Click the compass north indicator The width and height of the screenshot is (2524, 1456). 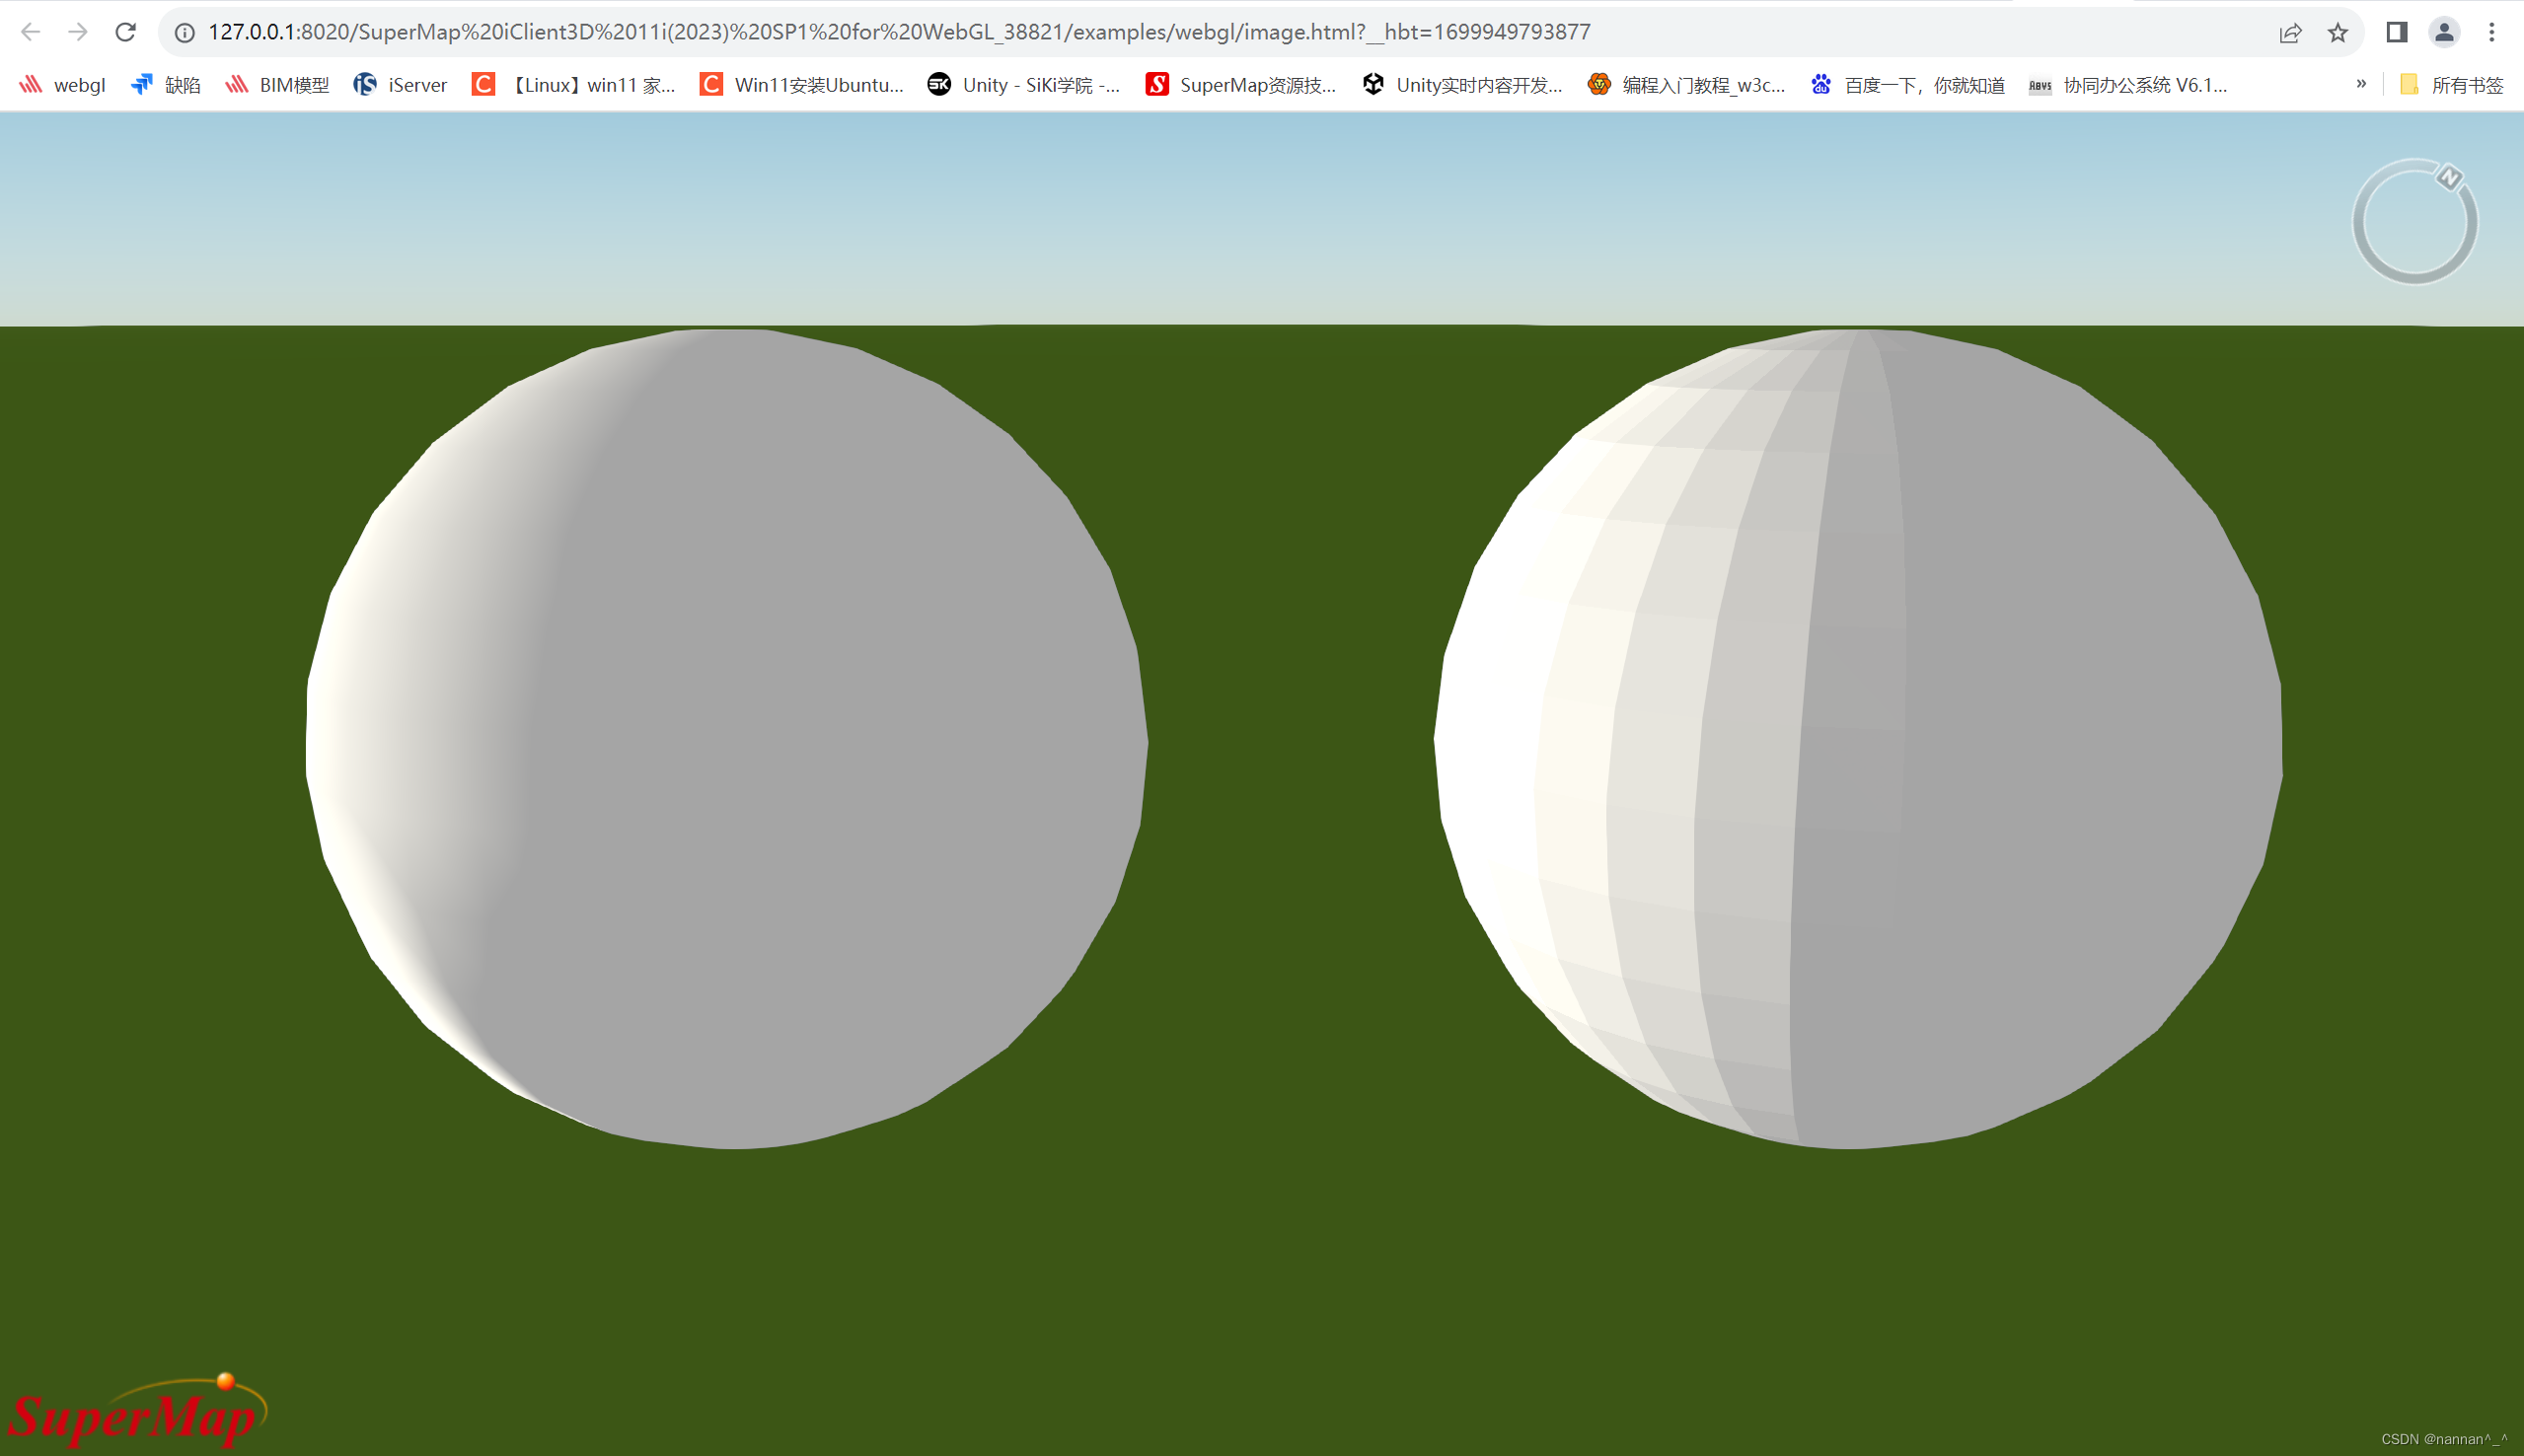pyautogui.click(x=2449, y=178)
